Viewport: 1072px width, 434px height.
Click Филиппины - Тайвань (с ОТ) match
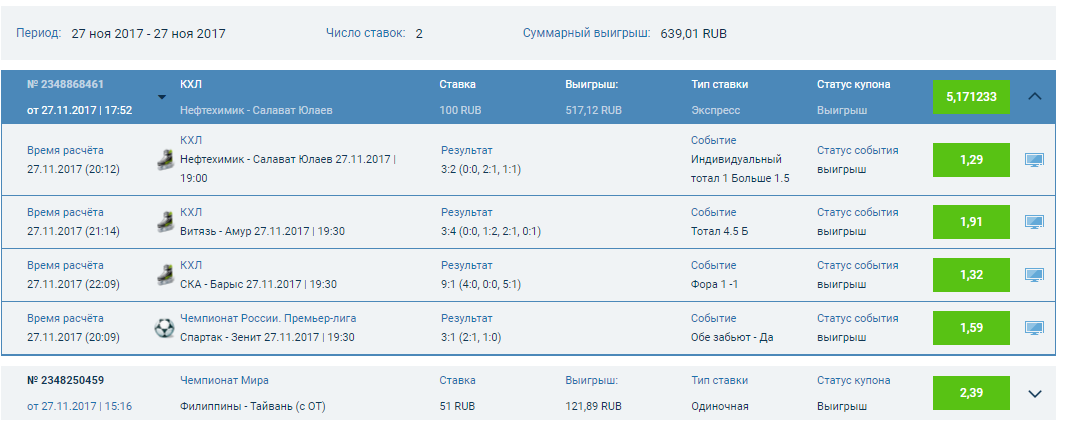click(x=253, y=406)
